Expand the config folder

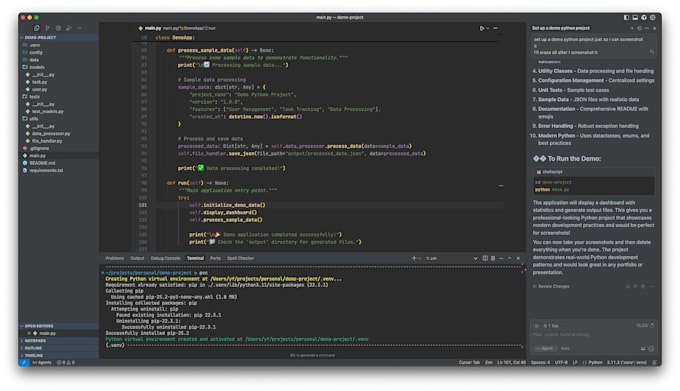[x=59, y=52]
